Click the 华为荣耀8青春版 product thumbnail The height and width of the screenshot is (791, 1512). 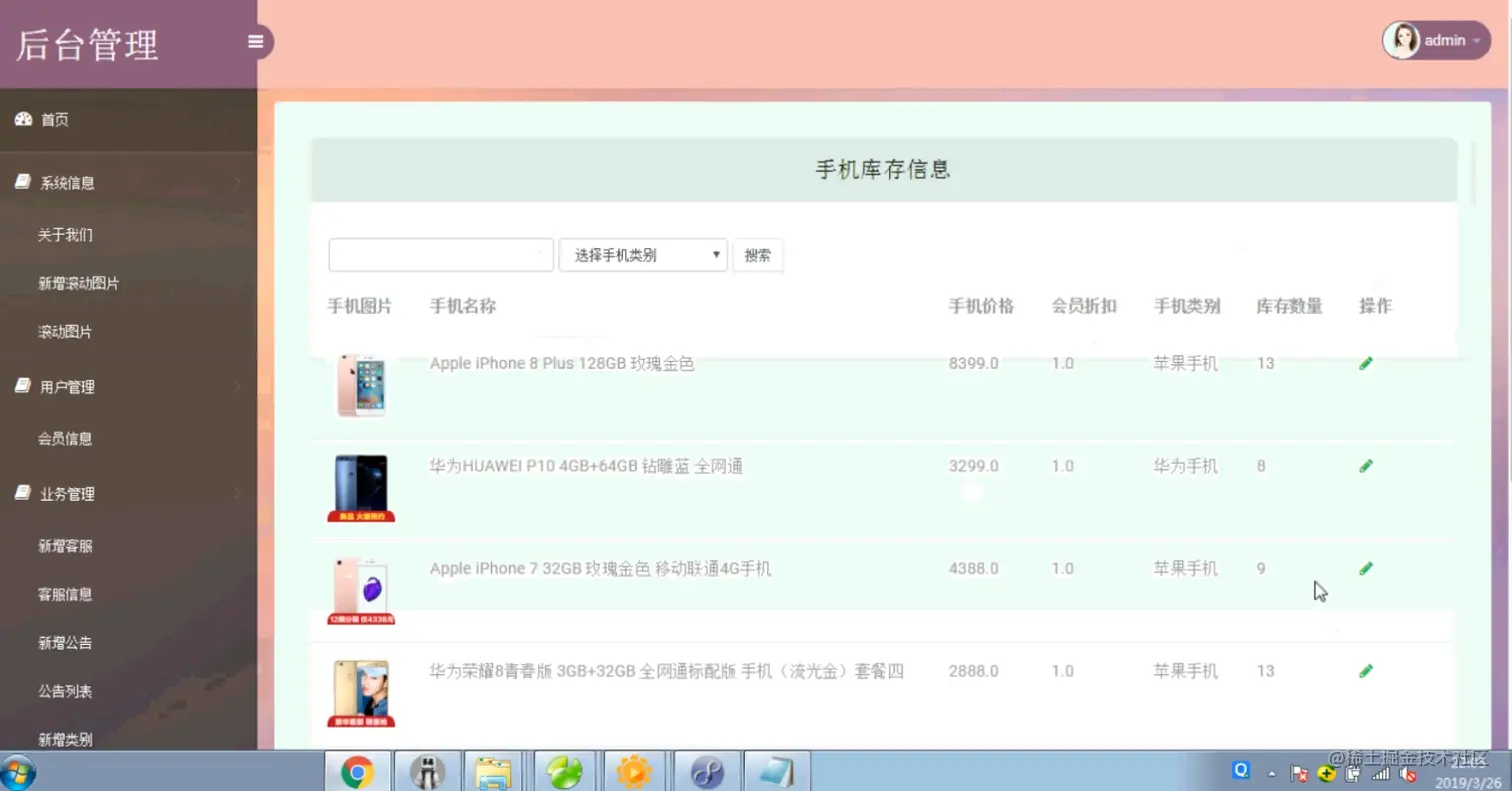pos(361,693)
